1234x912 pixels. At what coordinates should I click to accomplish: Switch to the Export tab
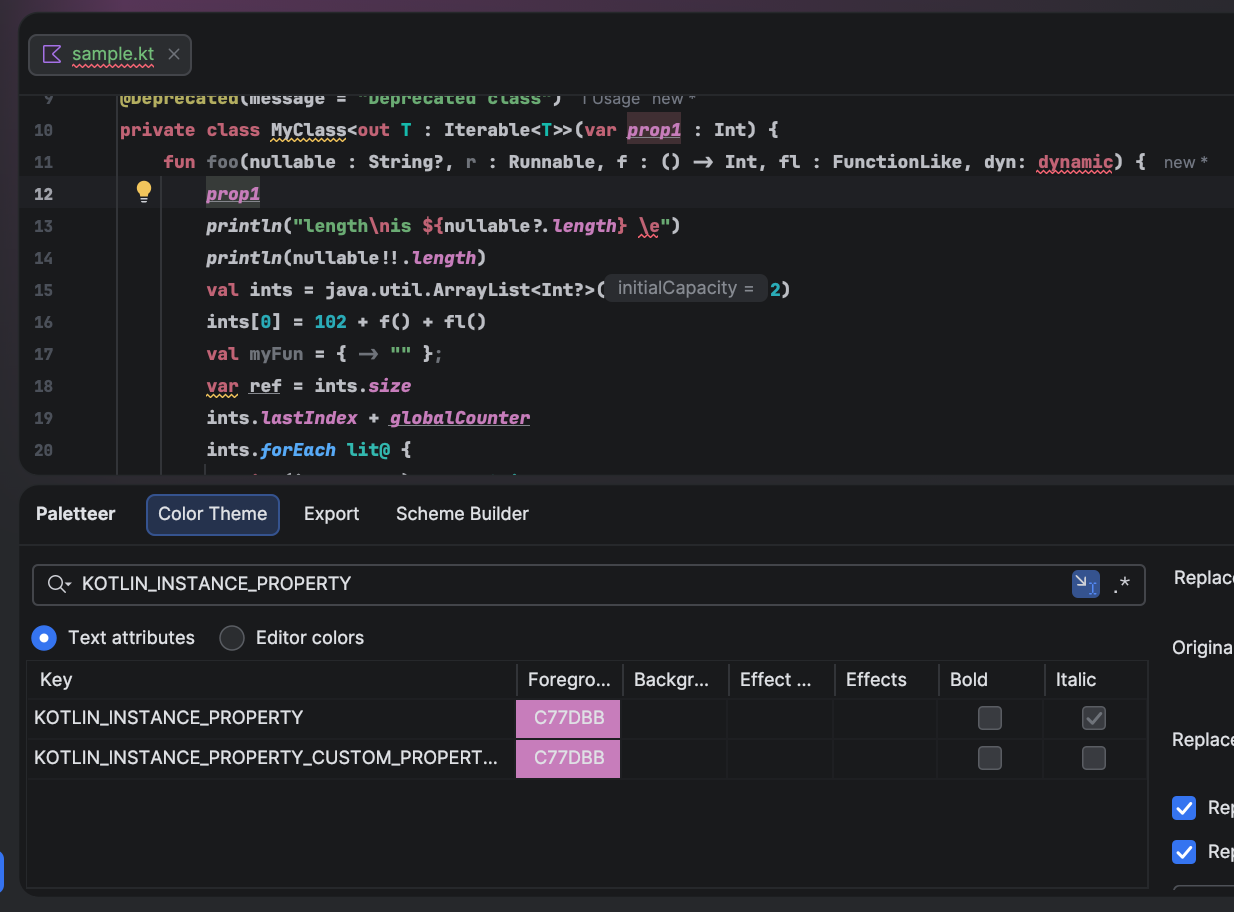pos(331,514)
